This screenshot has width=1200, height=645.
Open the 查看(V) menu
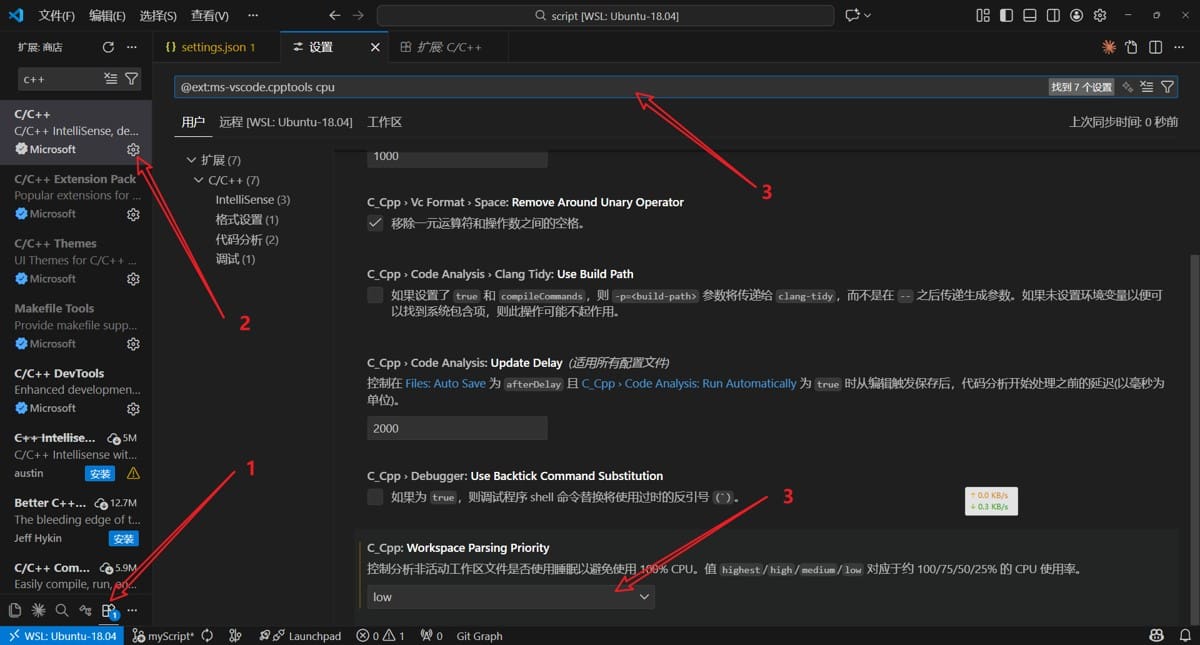[209, 16]
